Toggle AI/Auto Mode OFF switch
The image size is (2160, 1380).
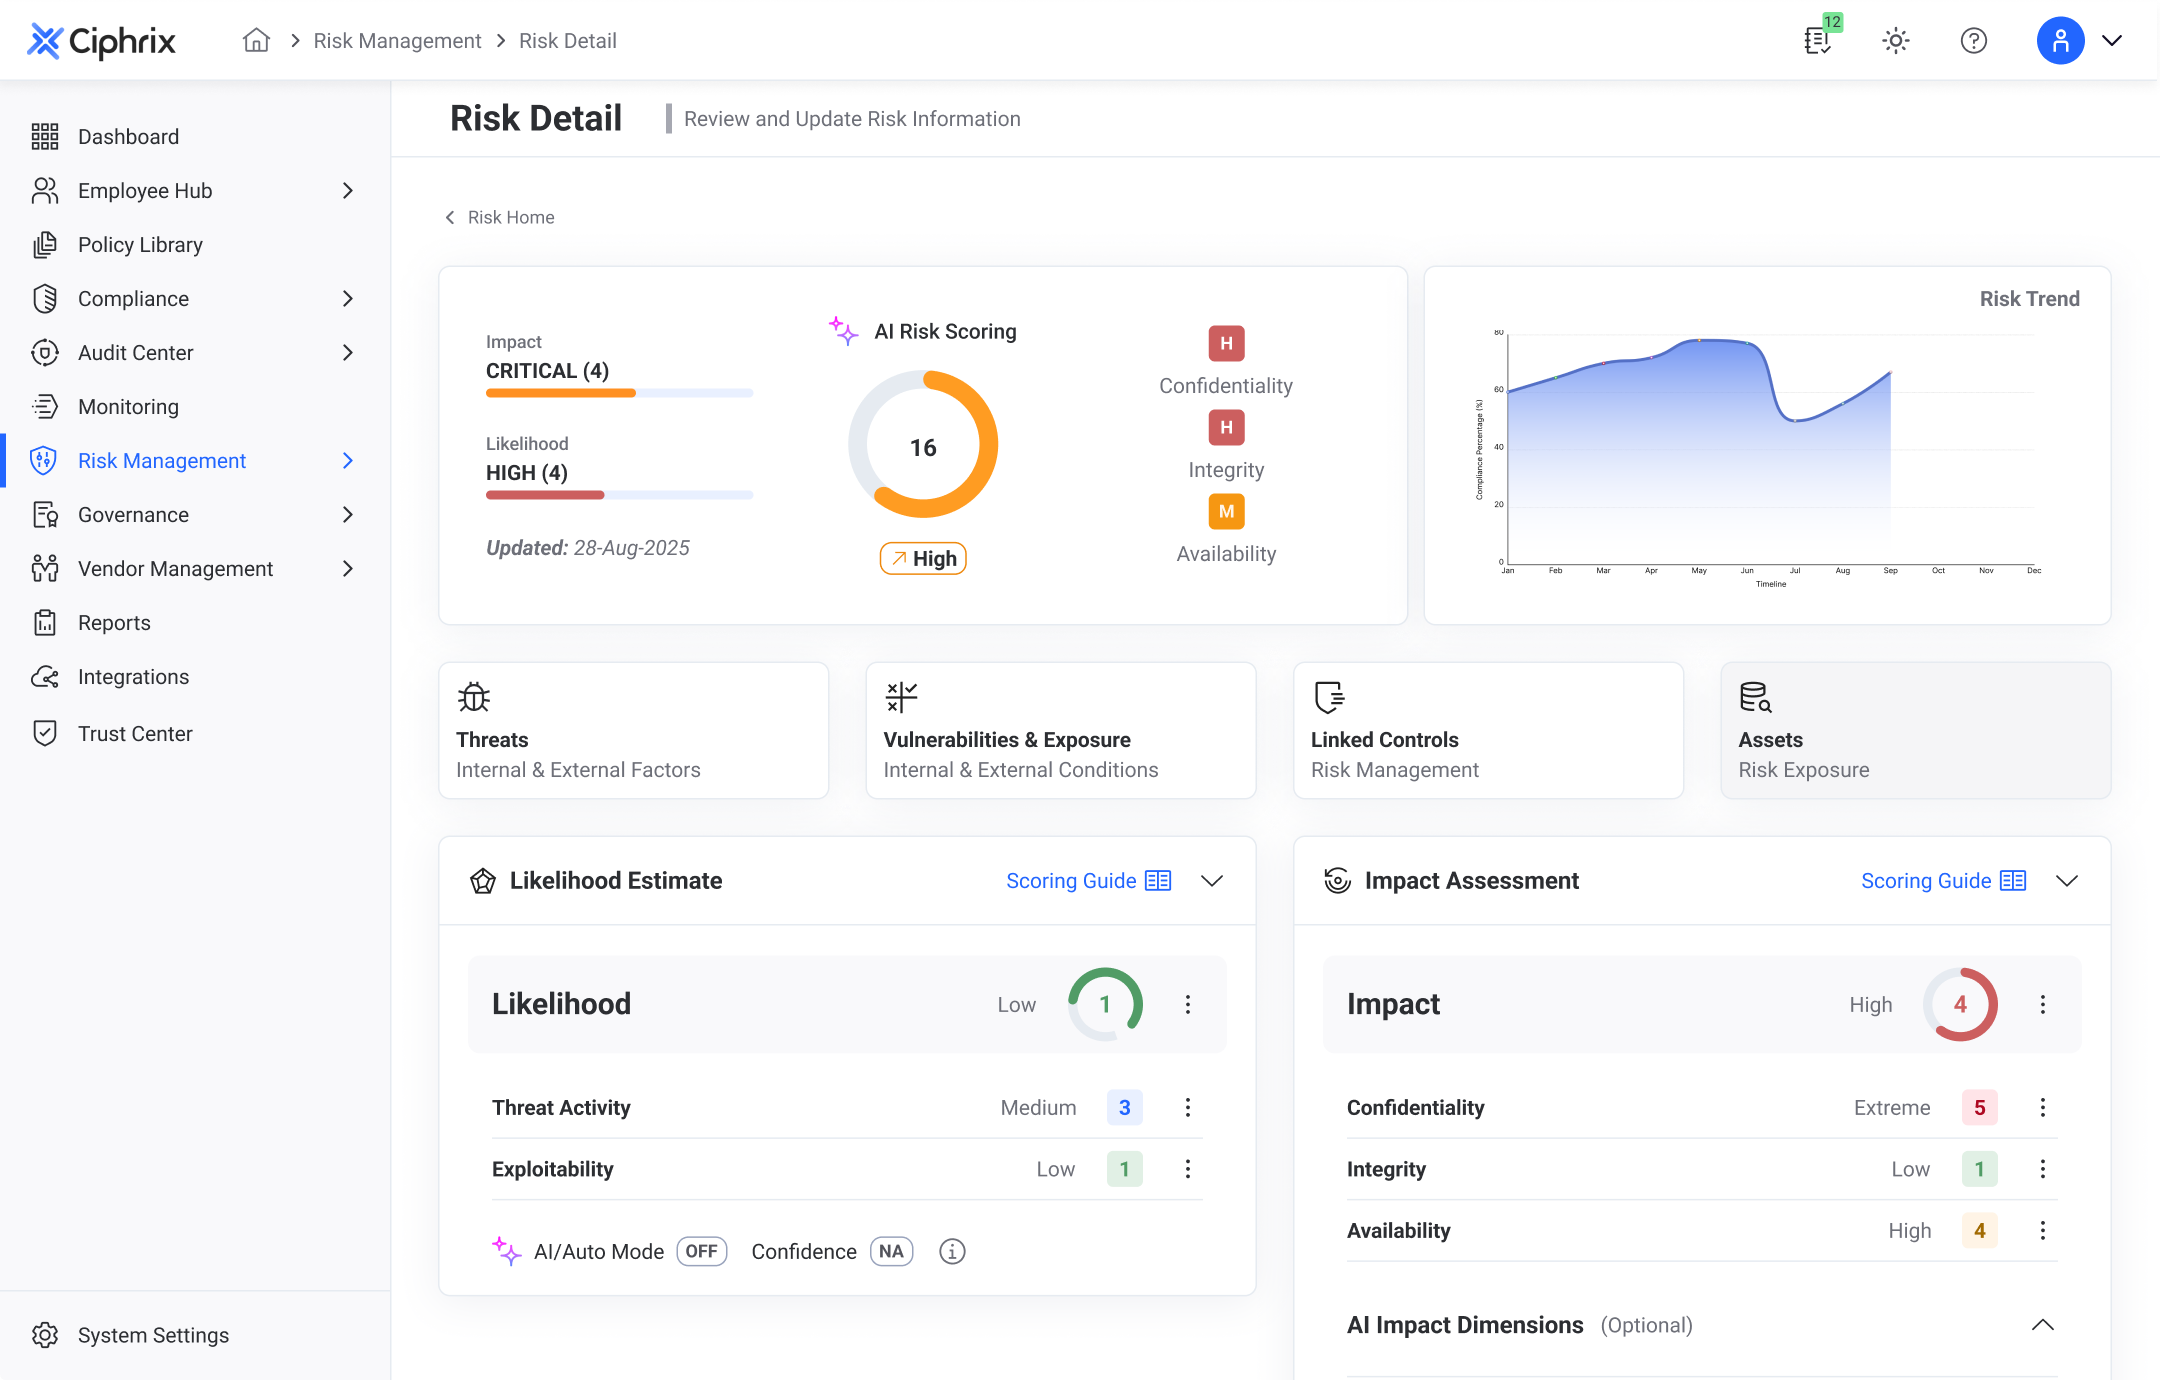(701, 1251)
